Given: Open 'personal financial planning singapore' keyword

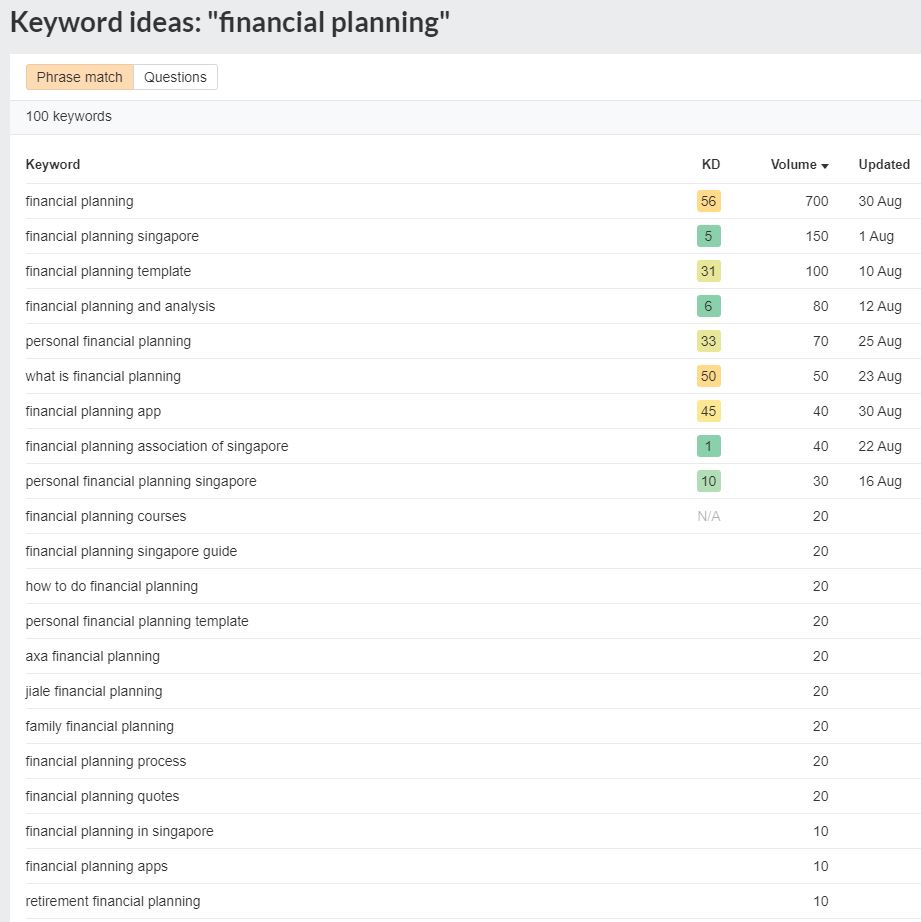Looking at the screenshot, I should coord(141,481).
